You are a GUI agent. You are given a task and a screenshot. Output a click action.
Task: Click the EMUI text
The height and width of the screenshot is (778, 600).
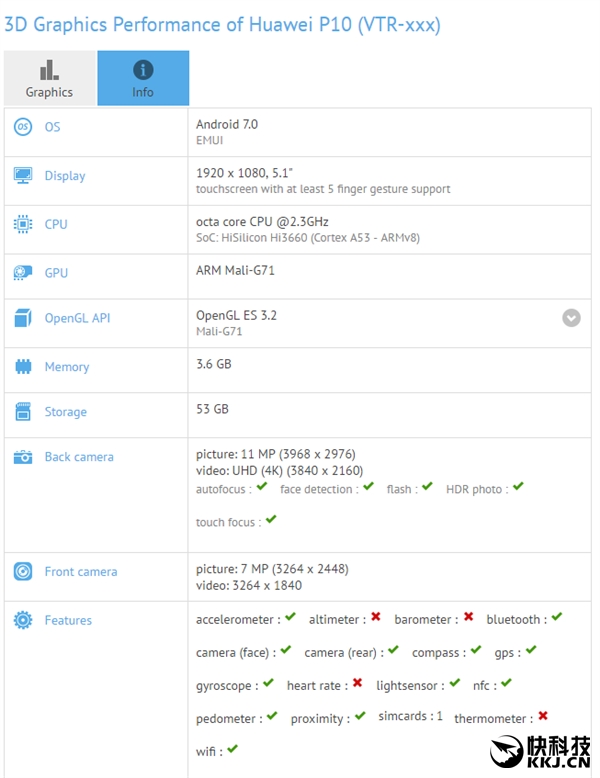[209, 140]
